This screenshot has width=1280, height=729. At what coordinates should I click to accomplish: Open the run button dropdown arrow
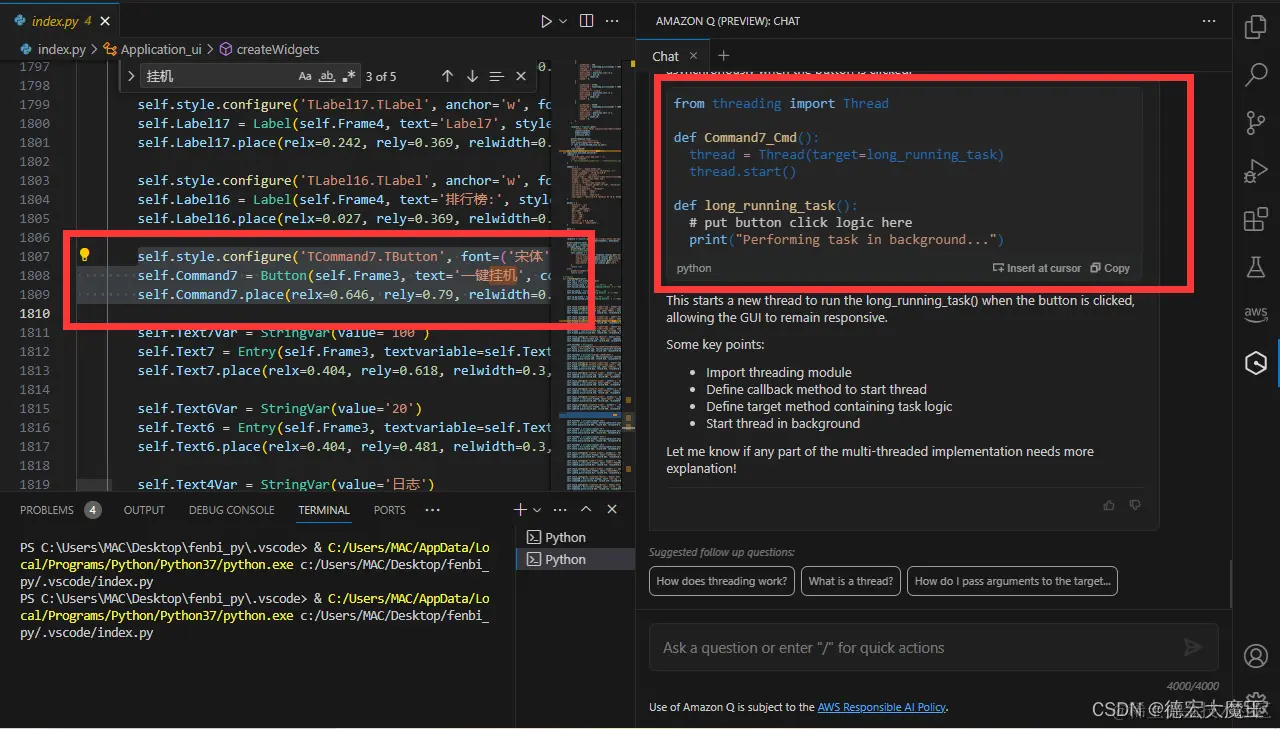pos(563,20)
